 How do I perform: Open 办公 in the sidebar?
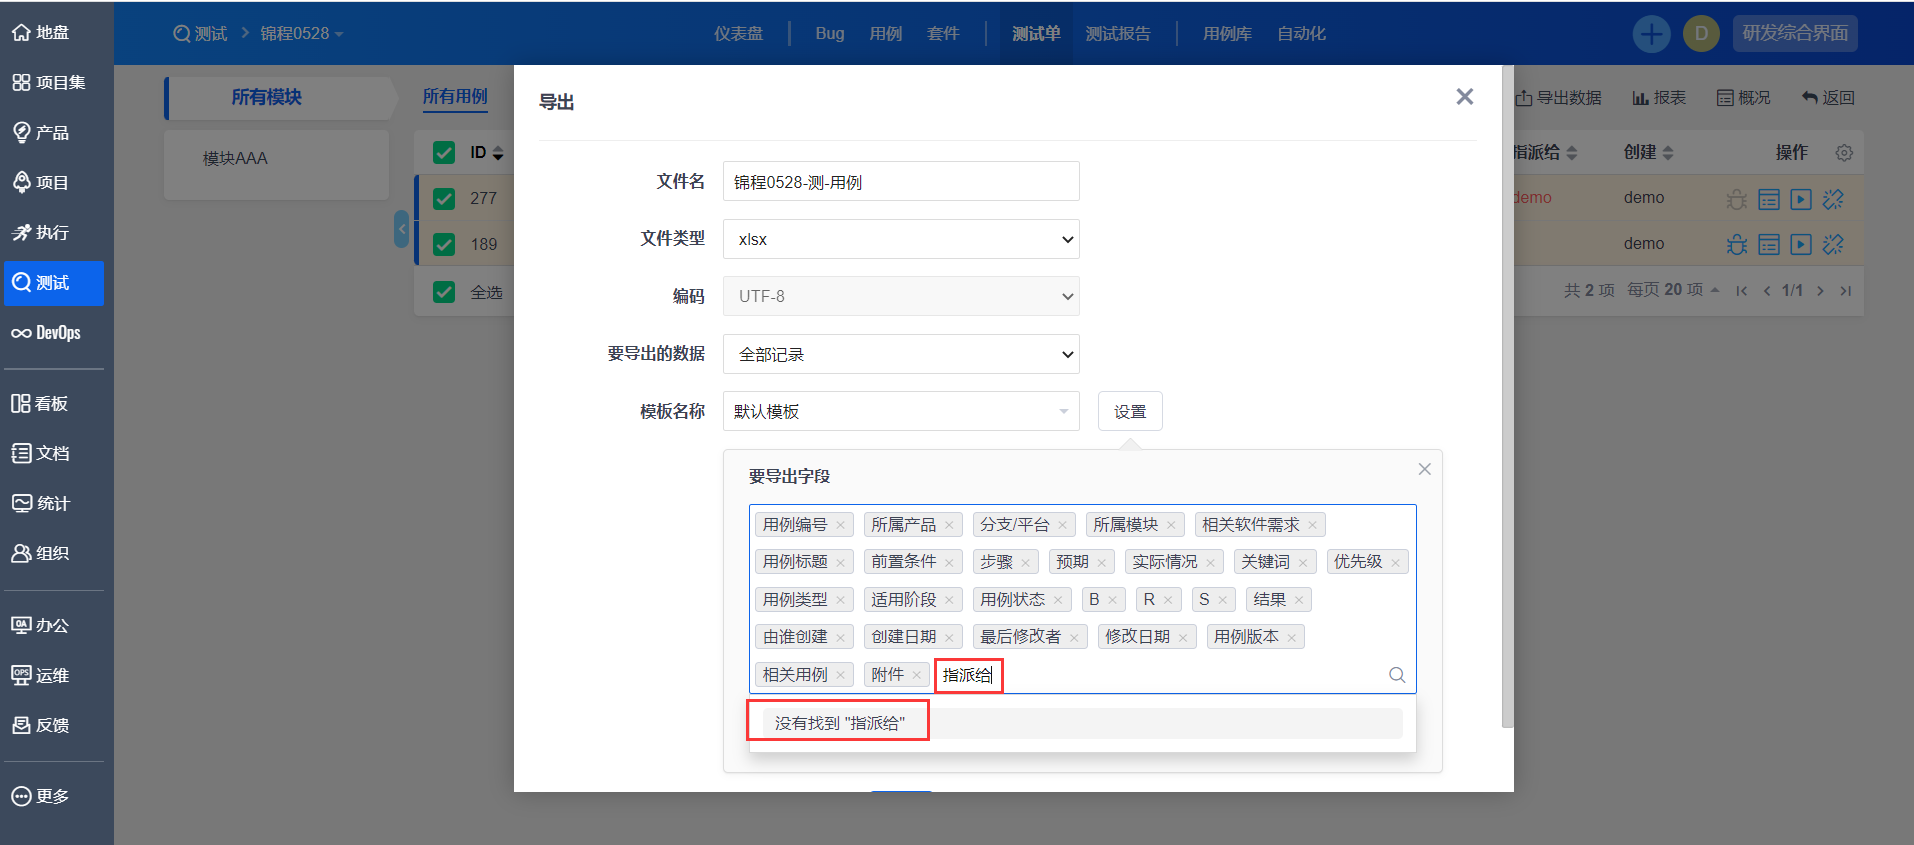(x=41, y=626)
